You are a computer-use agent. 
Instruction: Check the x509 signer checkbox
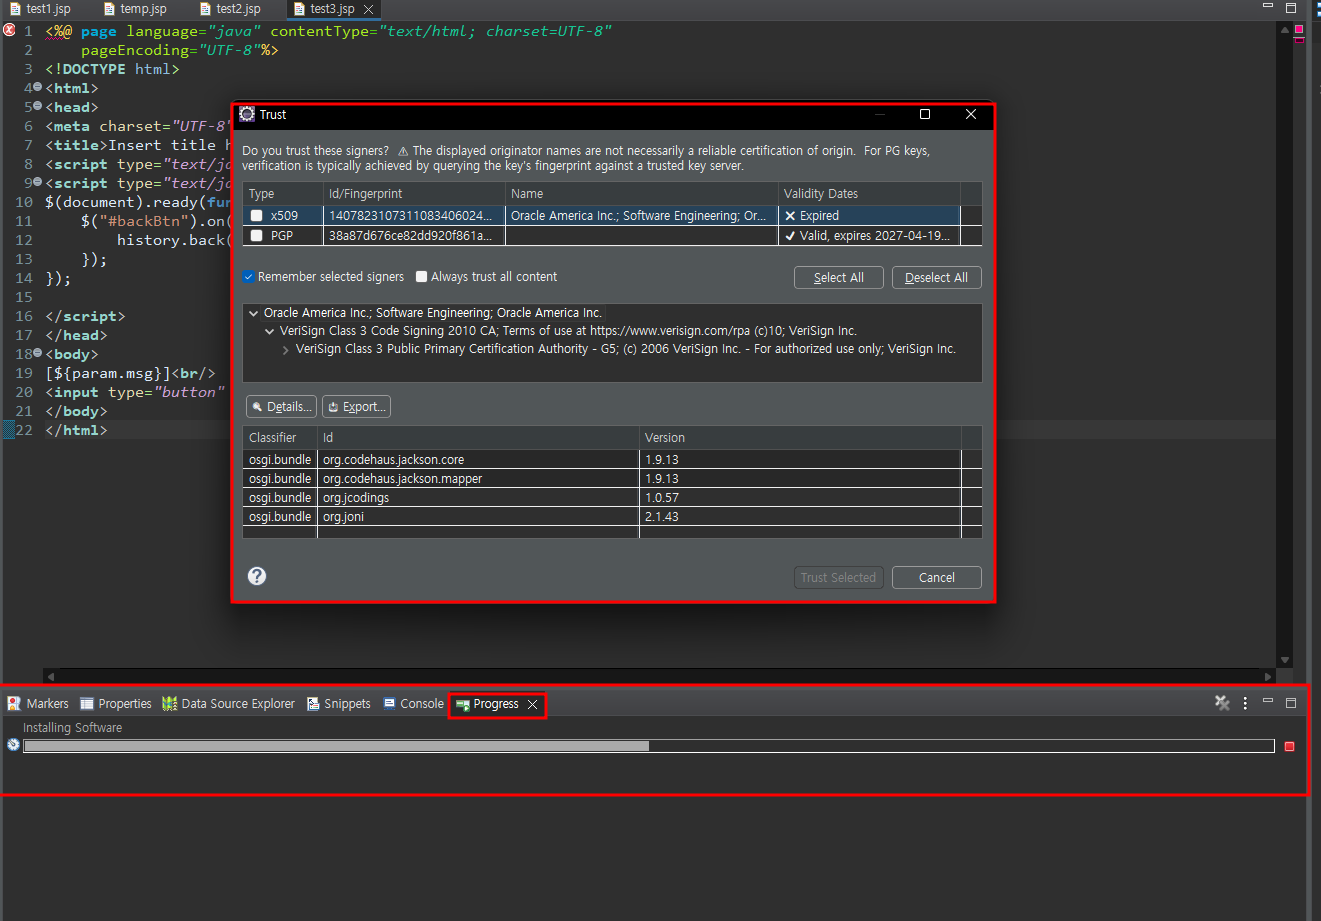point(257,216)
